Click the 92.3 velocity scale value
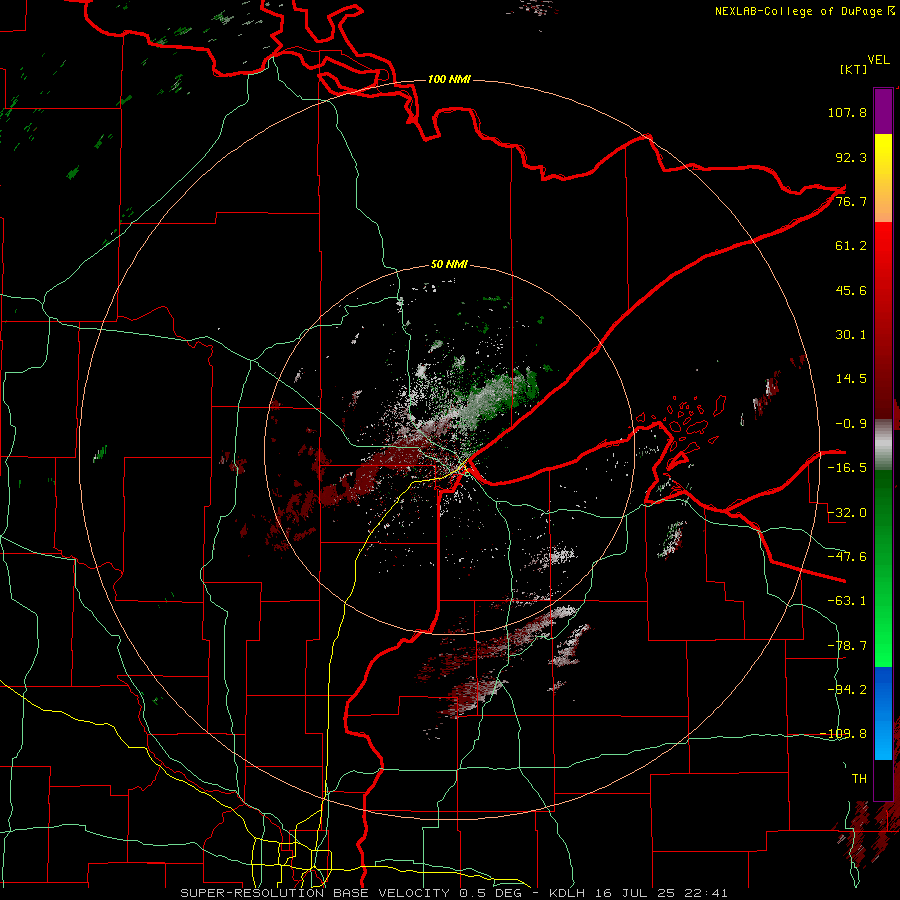The width and height of the screenshot is (900, 900). click(851, 157)
